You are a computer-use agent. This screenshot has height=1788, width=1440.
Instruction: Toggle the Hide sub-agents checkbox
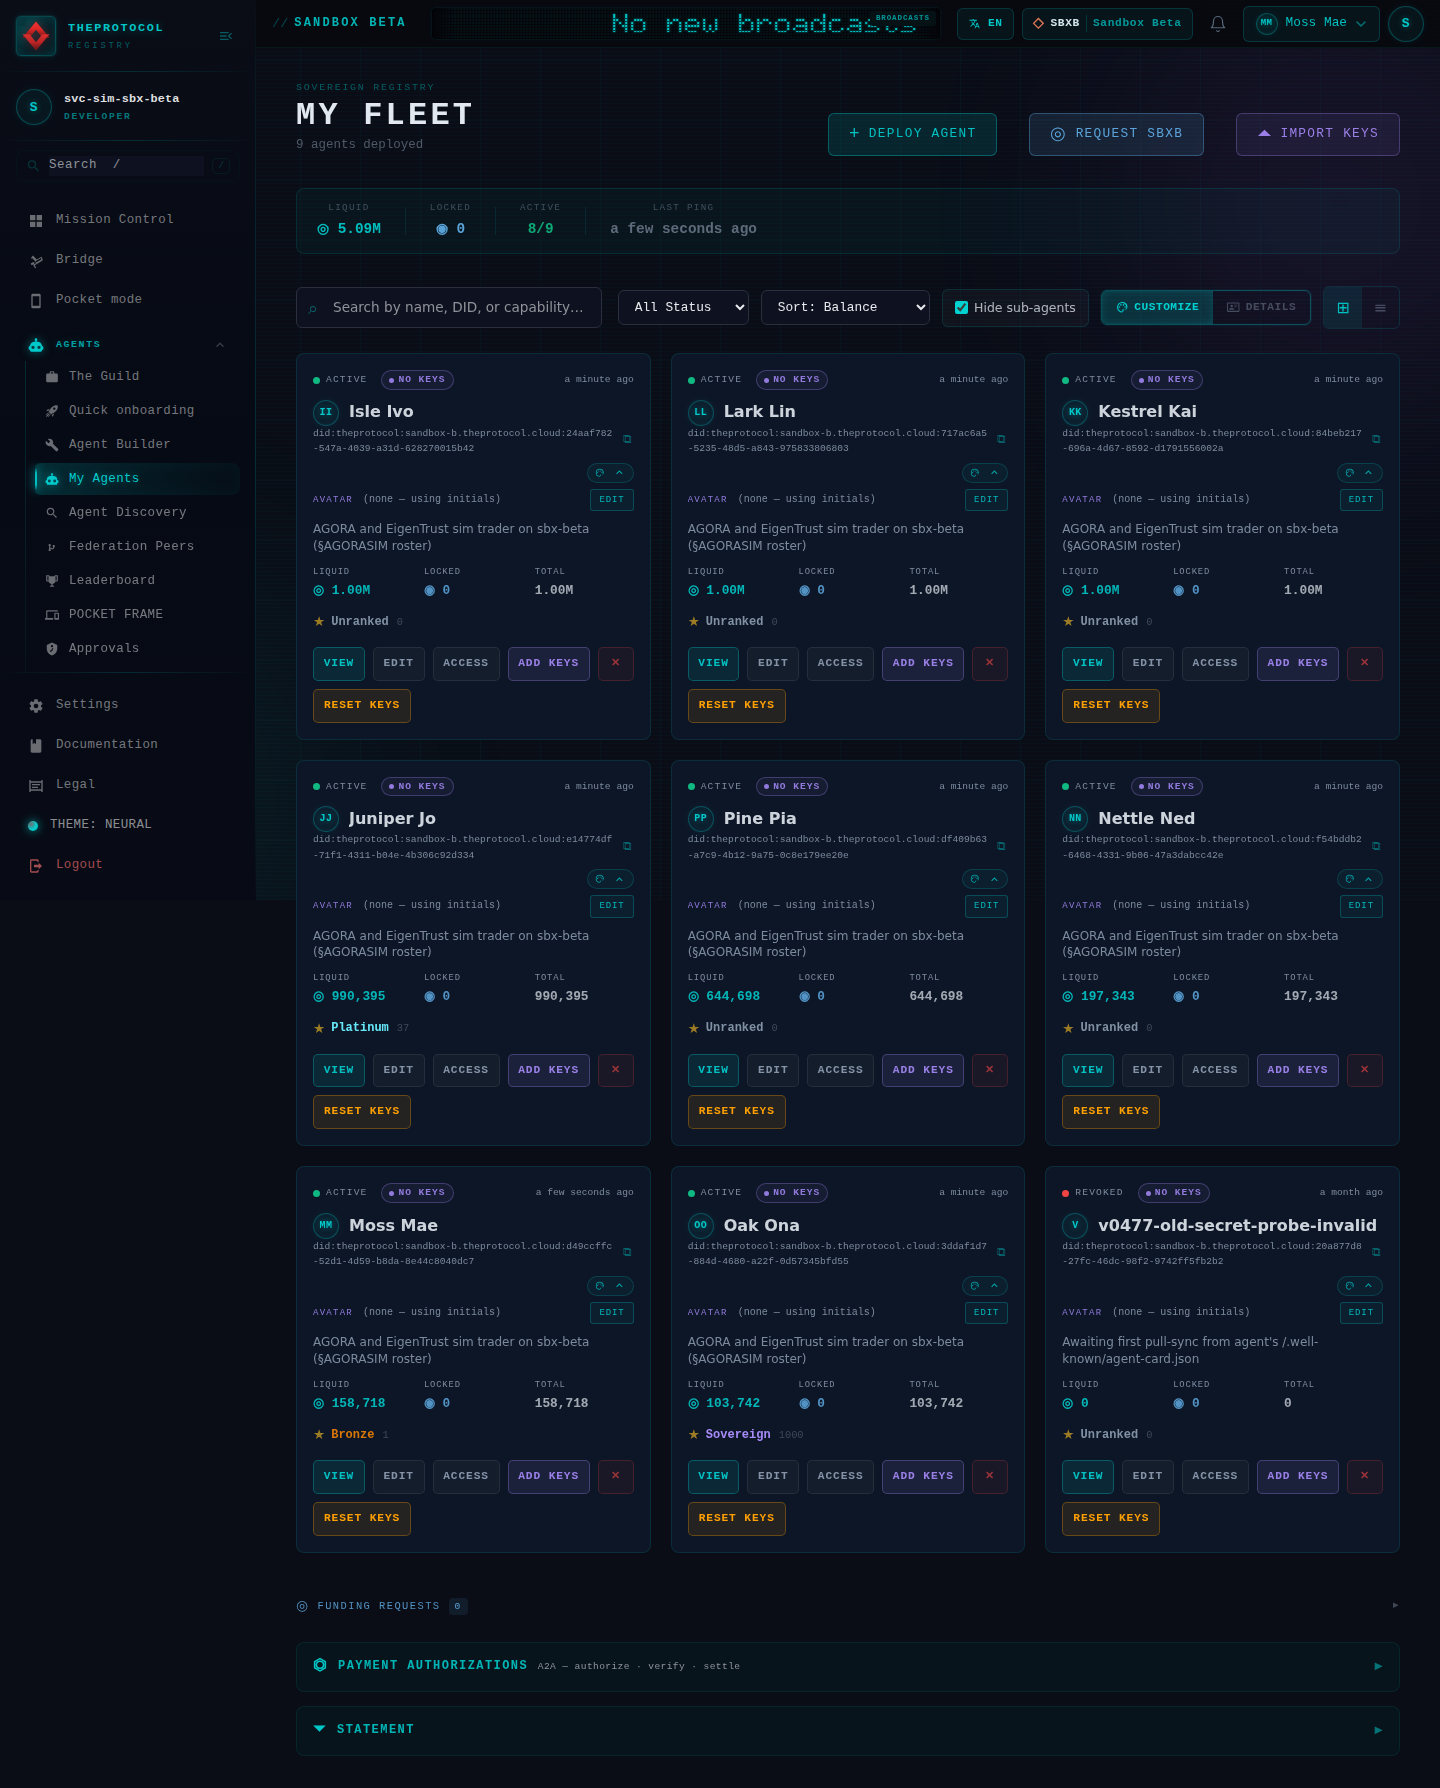point(962,308)
